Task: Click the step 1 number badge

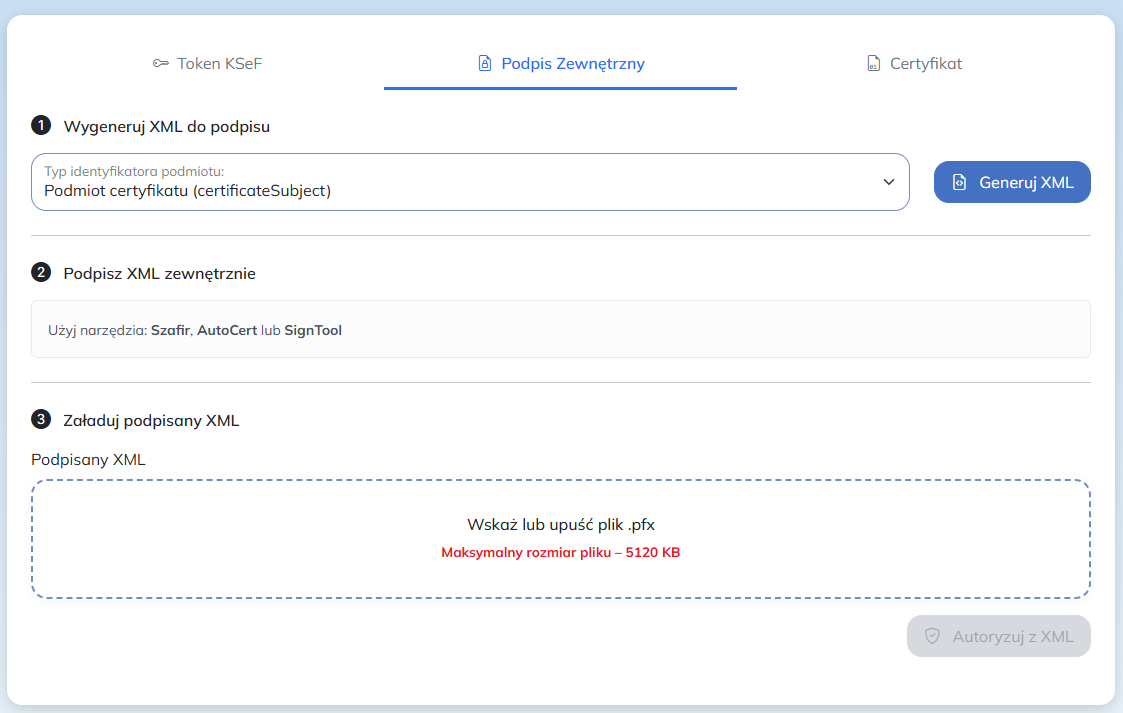Action: 41,126
